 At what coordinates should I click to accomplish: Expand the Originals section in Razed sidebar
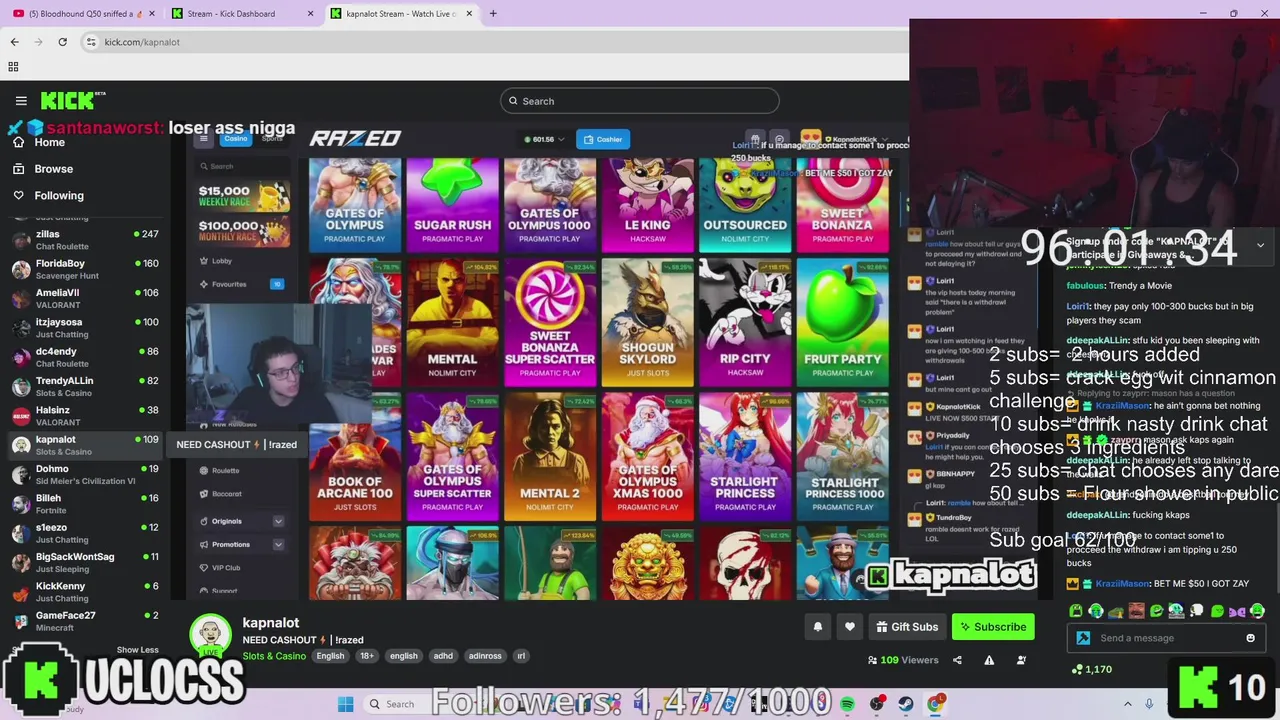(278, 521)
